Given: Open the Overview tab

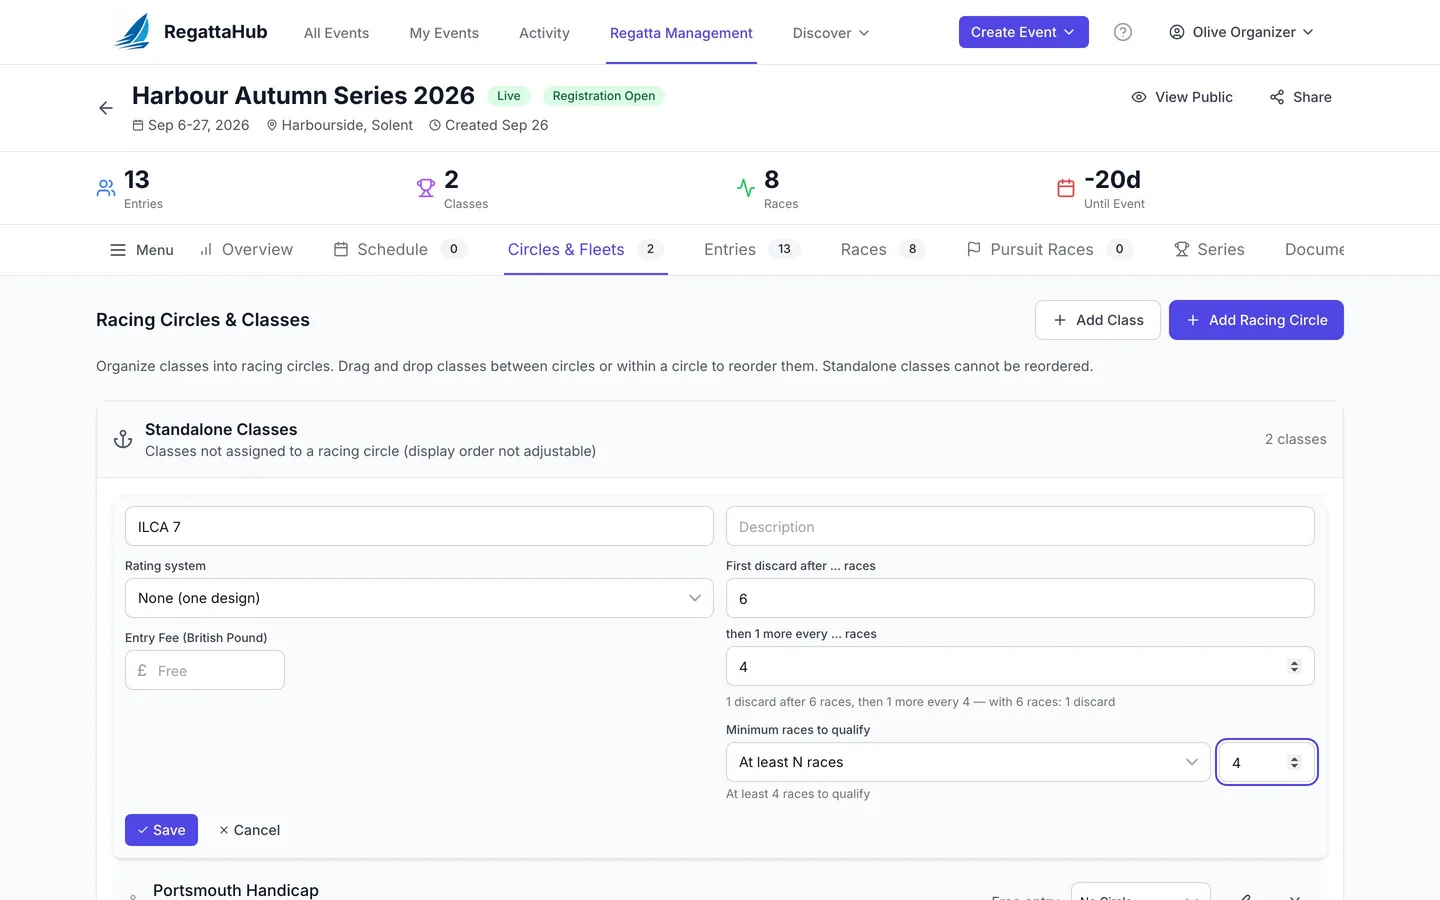Looking at the screenshot, I should click(x=246, y=250).
